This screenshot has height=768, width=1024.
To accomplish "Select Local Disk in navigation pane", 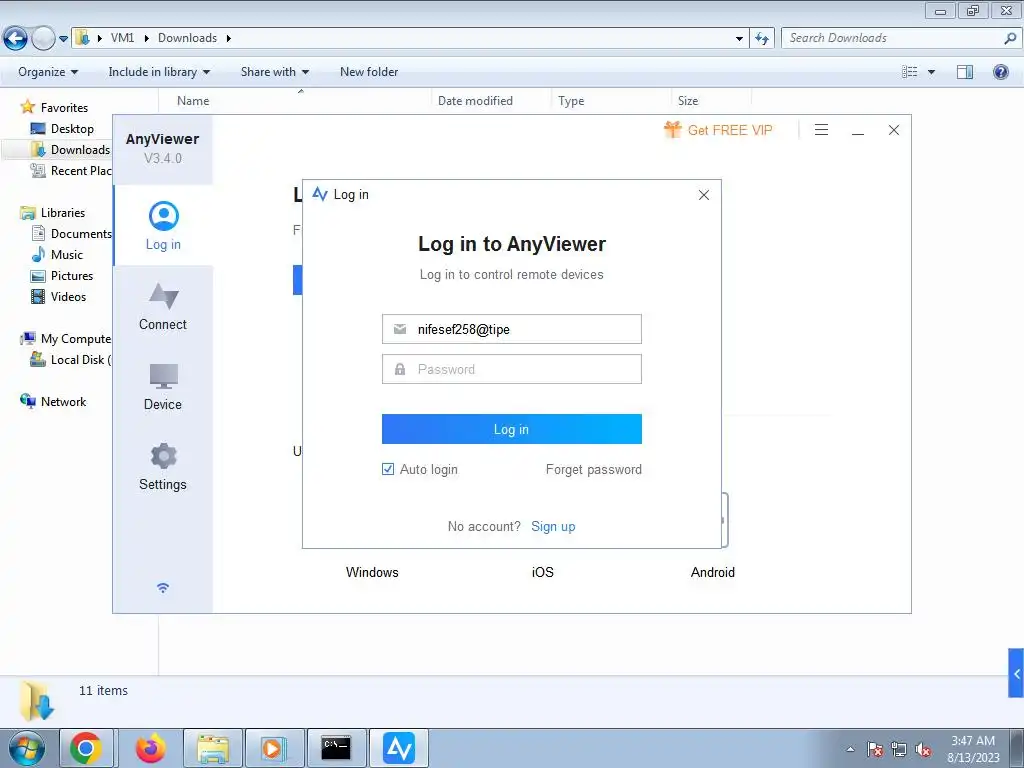I will tap(81, 360).
